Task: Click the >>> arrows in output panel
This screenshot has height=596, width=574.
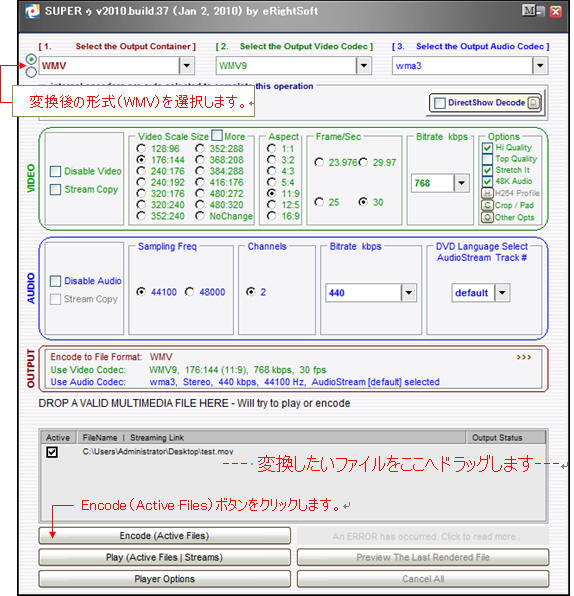Action: 524,357
